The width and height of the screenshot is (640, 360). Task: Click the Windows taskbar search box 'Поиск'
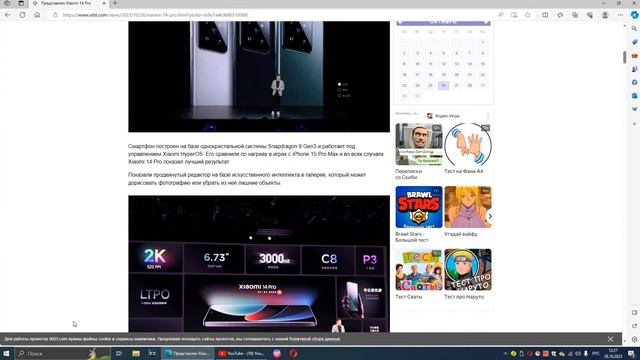[62, 353]
